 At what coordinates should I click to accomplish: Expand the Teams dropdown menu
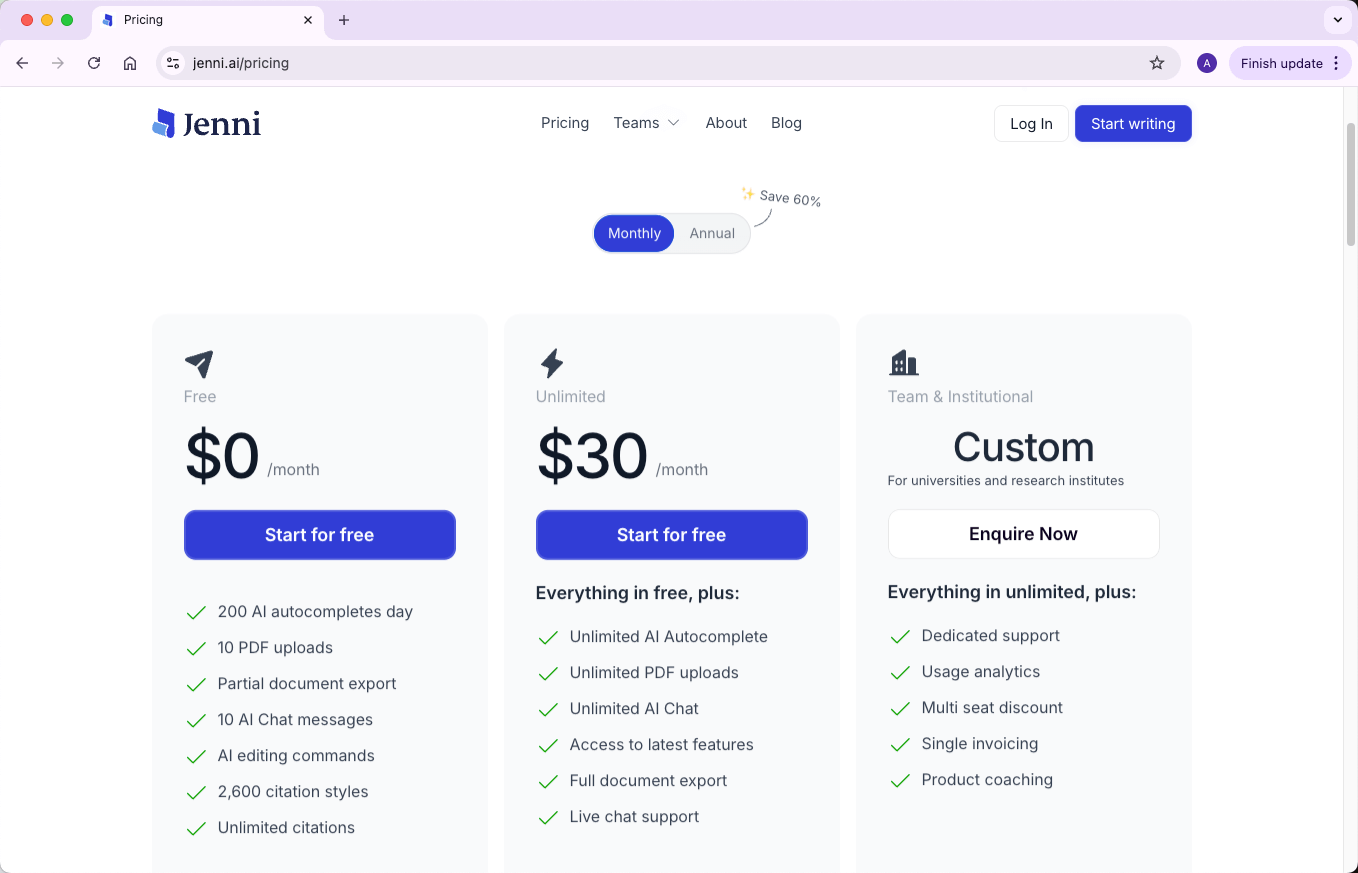pos(646,123)
